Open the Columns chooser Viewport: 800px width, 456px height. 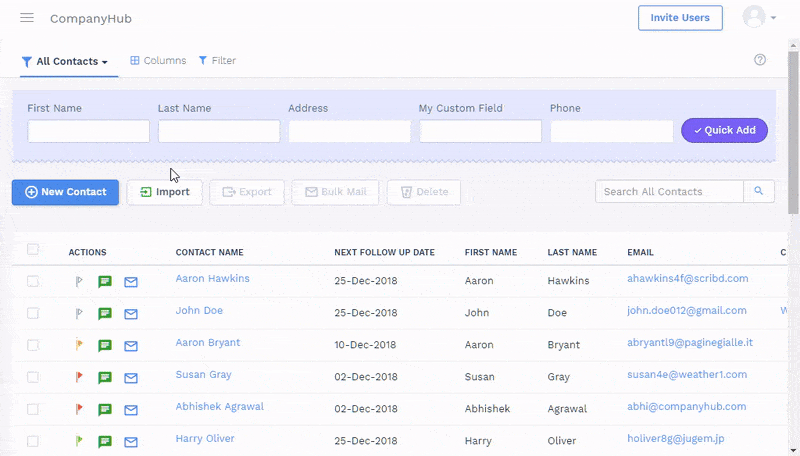158,61
